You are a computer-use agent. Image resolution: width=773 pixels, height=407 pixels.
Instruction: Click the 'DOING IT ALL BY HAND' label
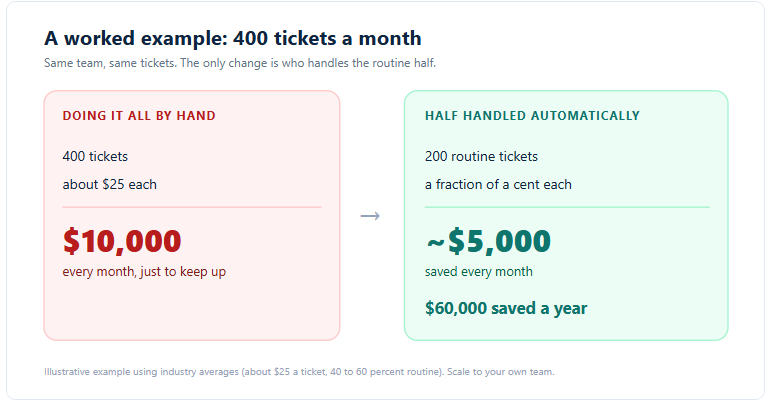click(139, 116)
